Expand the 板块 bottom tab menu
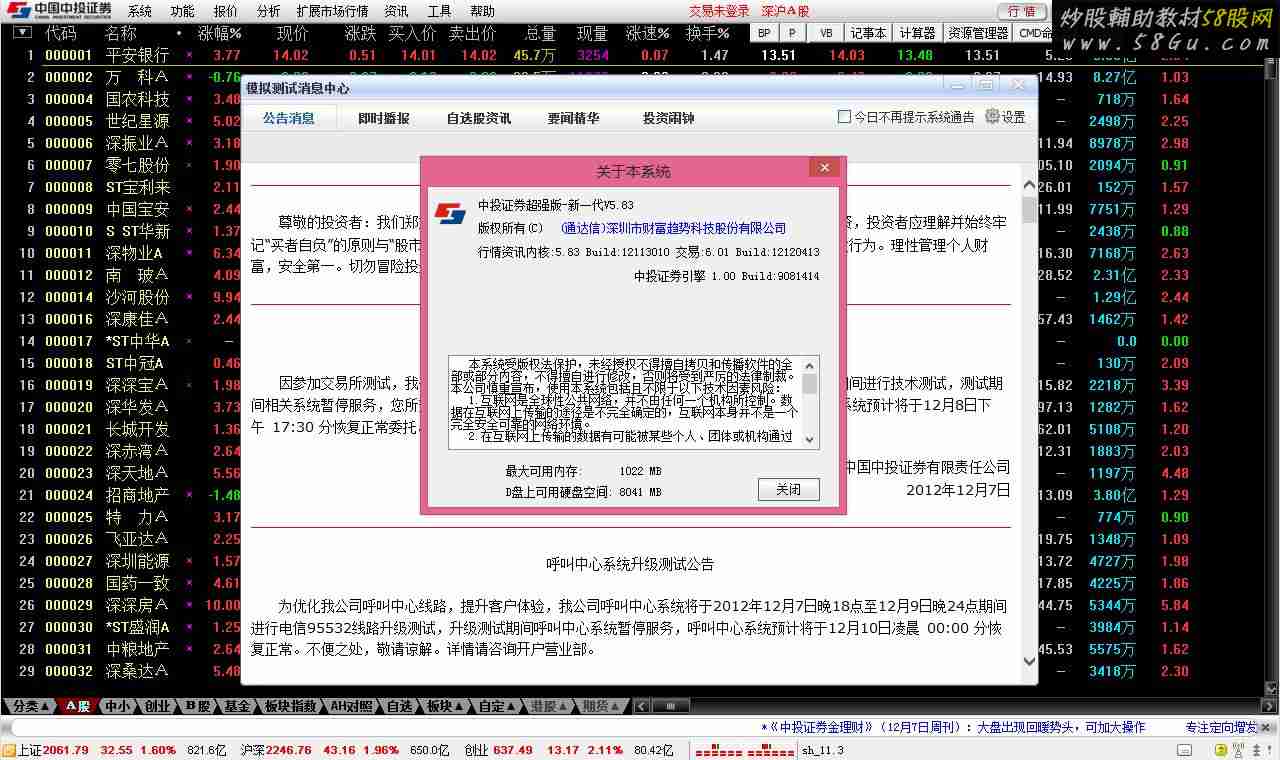The image size is (1280, 760). point(445,706)
